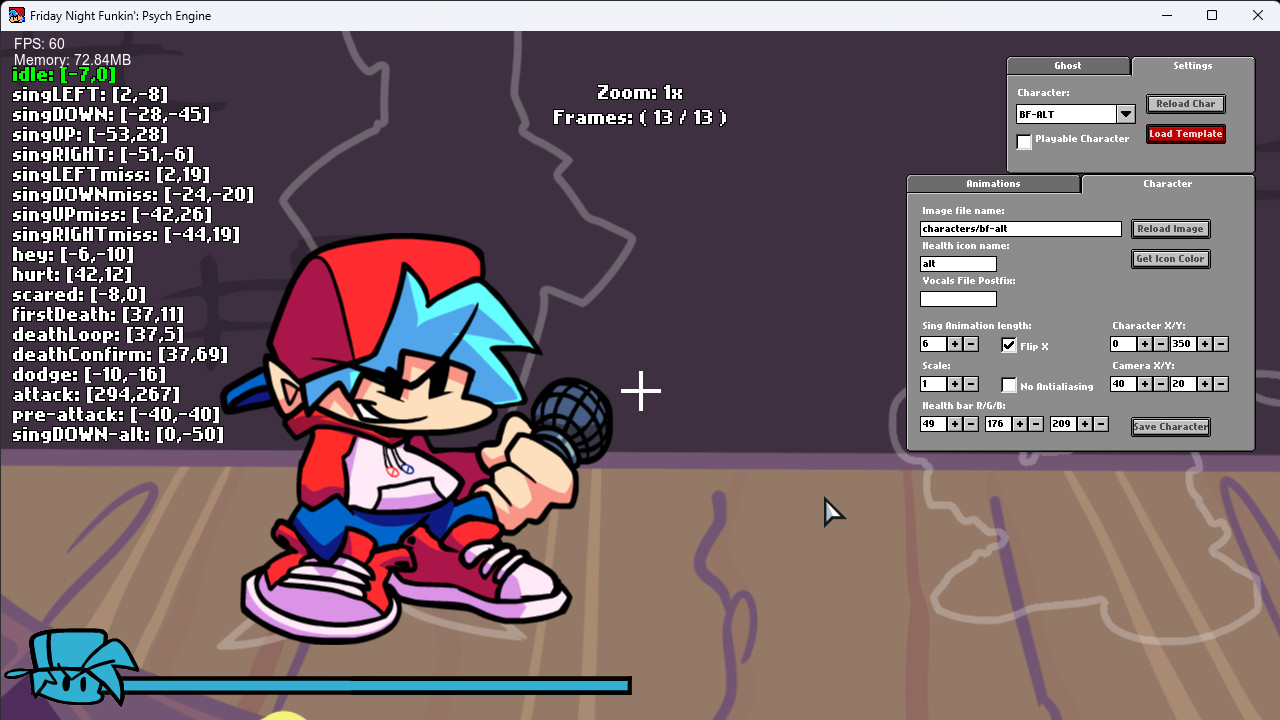This screenshot has width=1280, height=720.
Task: Click the blue health bar
Action: tap(376, 686)
